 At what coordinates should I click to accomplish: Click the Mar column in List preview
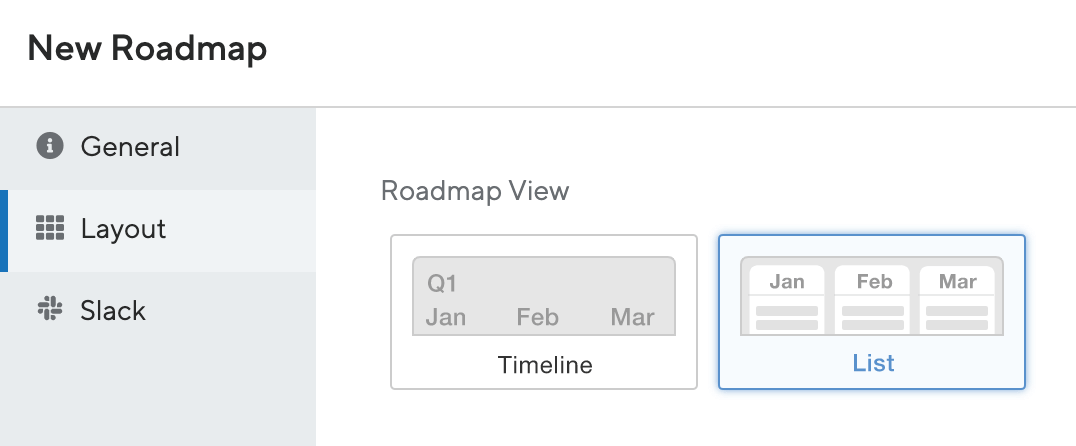[x=957, y=300]
